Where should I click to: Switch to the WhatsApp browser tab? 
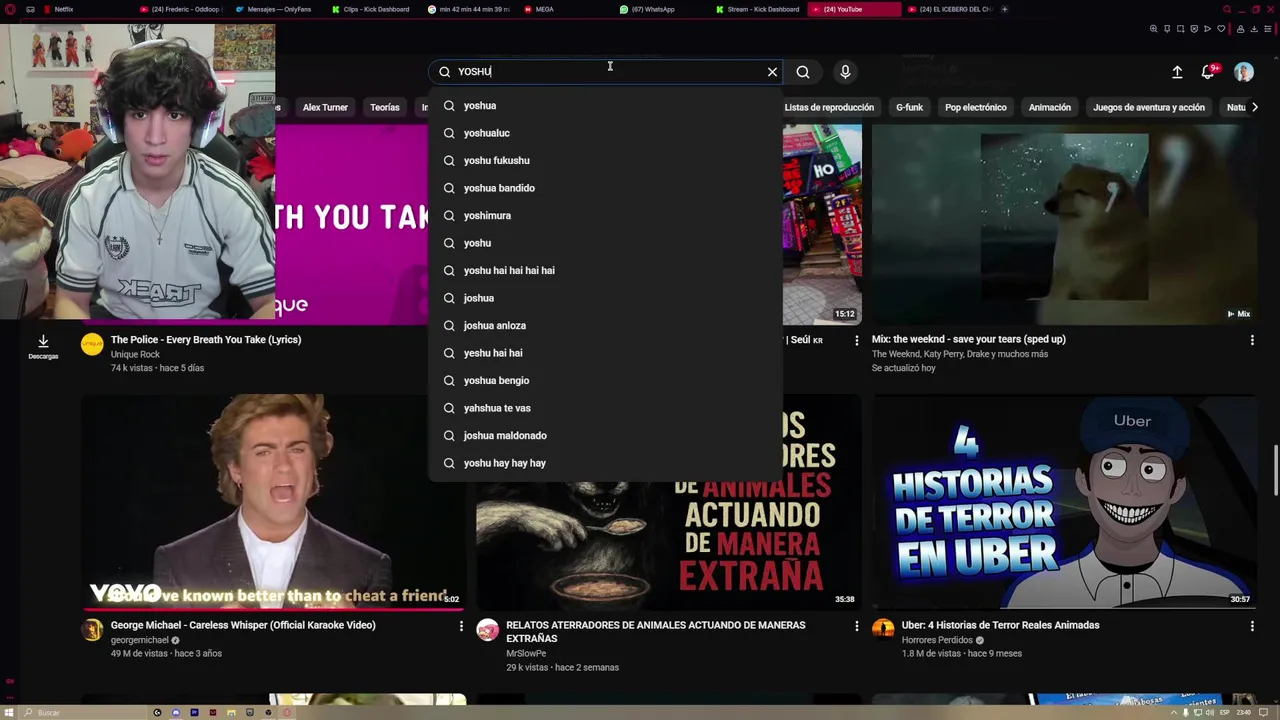pos(661,9)
